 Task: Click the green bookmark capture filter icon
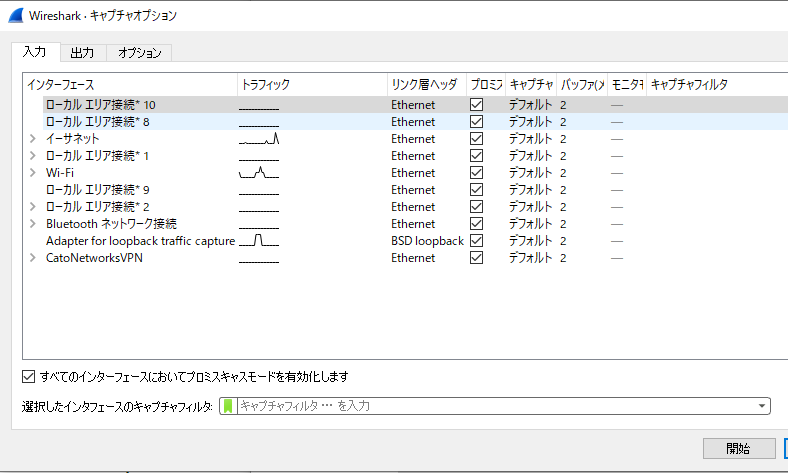click(x=228, y=406)
